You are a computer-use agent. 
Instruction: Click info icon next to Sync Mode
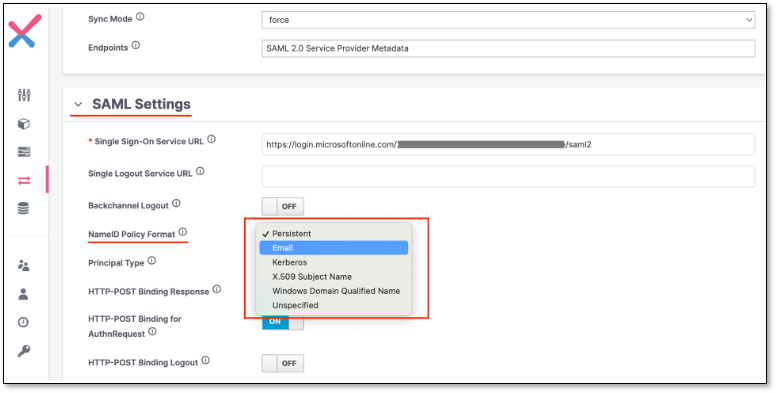click(x=140, y=17)
